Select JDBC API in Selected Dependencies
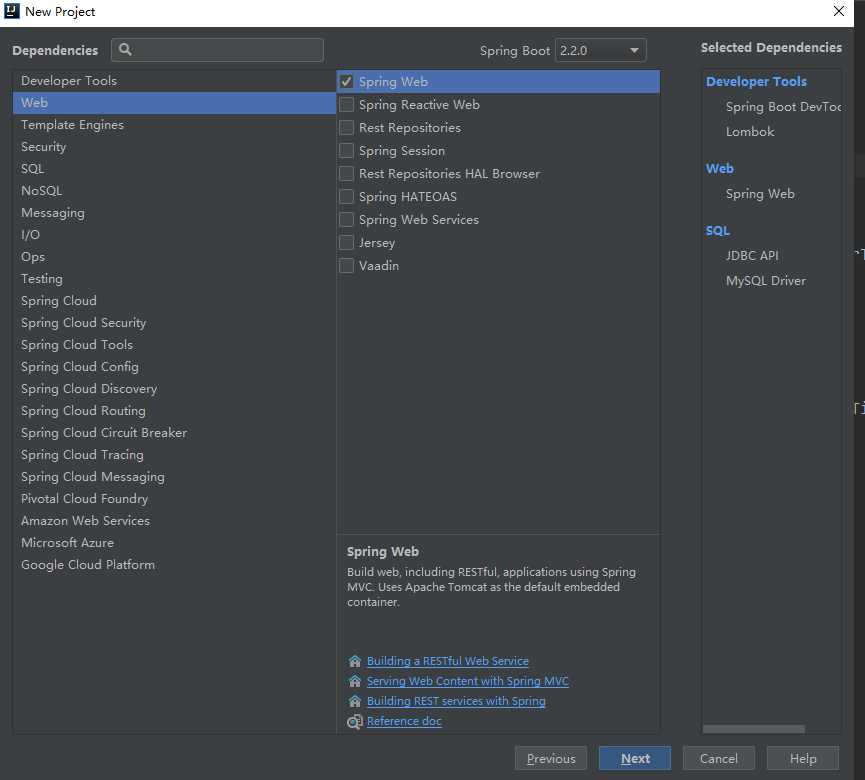The image size is (865, 780). (x=752, y=255)
